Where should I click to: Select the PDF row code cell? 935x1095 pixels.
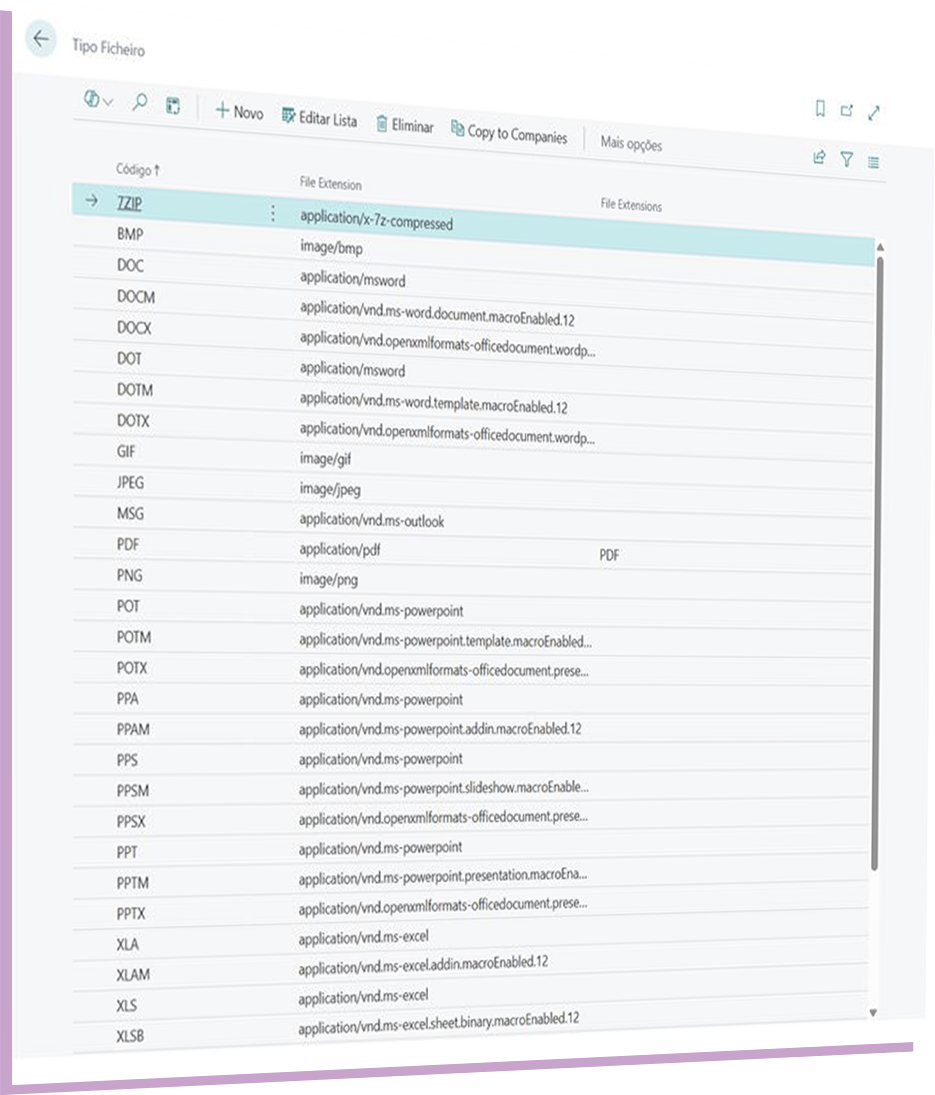point(128,545)
